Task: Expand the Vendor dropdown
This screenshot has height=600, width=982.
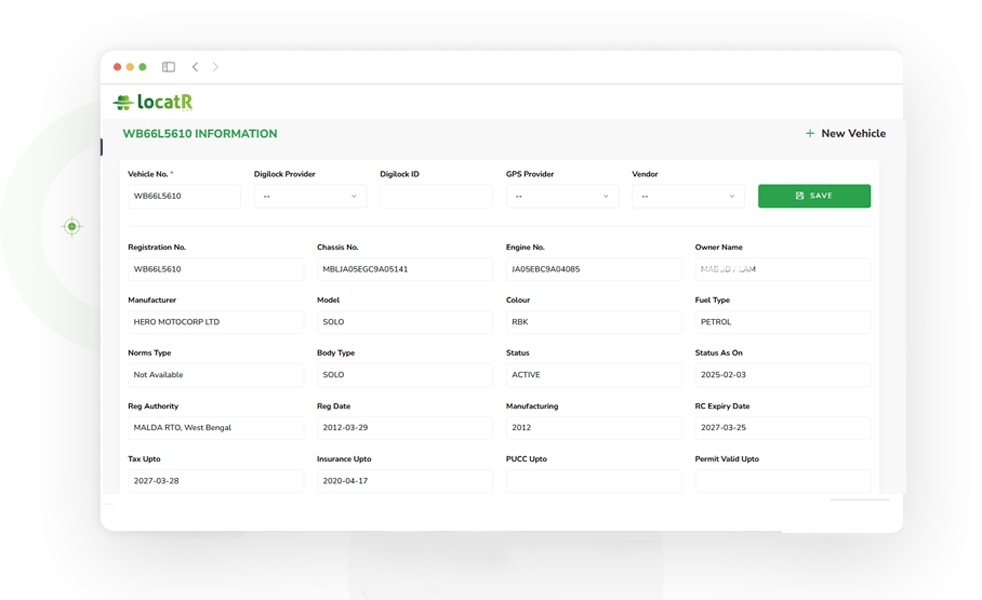Action: 688,196
